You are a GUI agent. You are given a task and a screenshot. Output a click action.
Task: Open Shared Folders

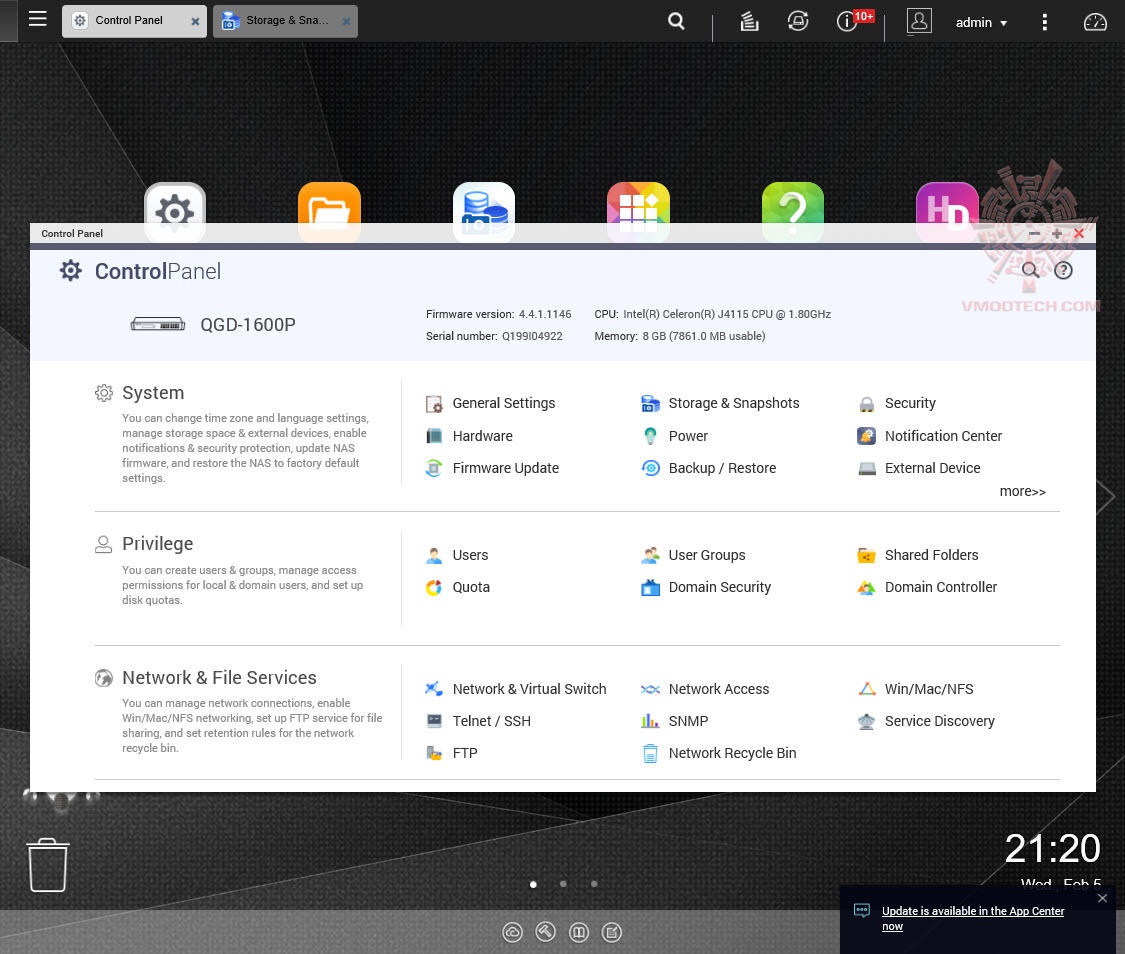(x=918, y=555)
